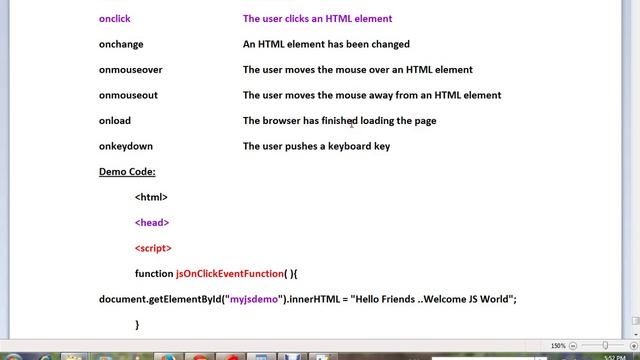Viewport: 640px width, 360px height.
Task: Click the word "onclick" in purple
Action: pyautogui.click(x=115, y=19)
